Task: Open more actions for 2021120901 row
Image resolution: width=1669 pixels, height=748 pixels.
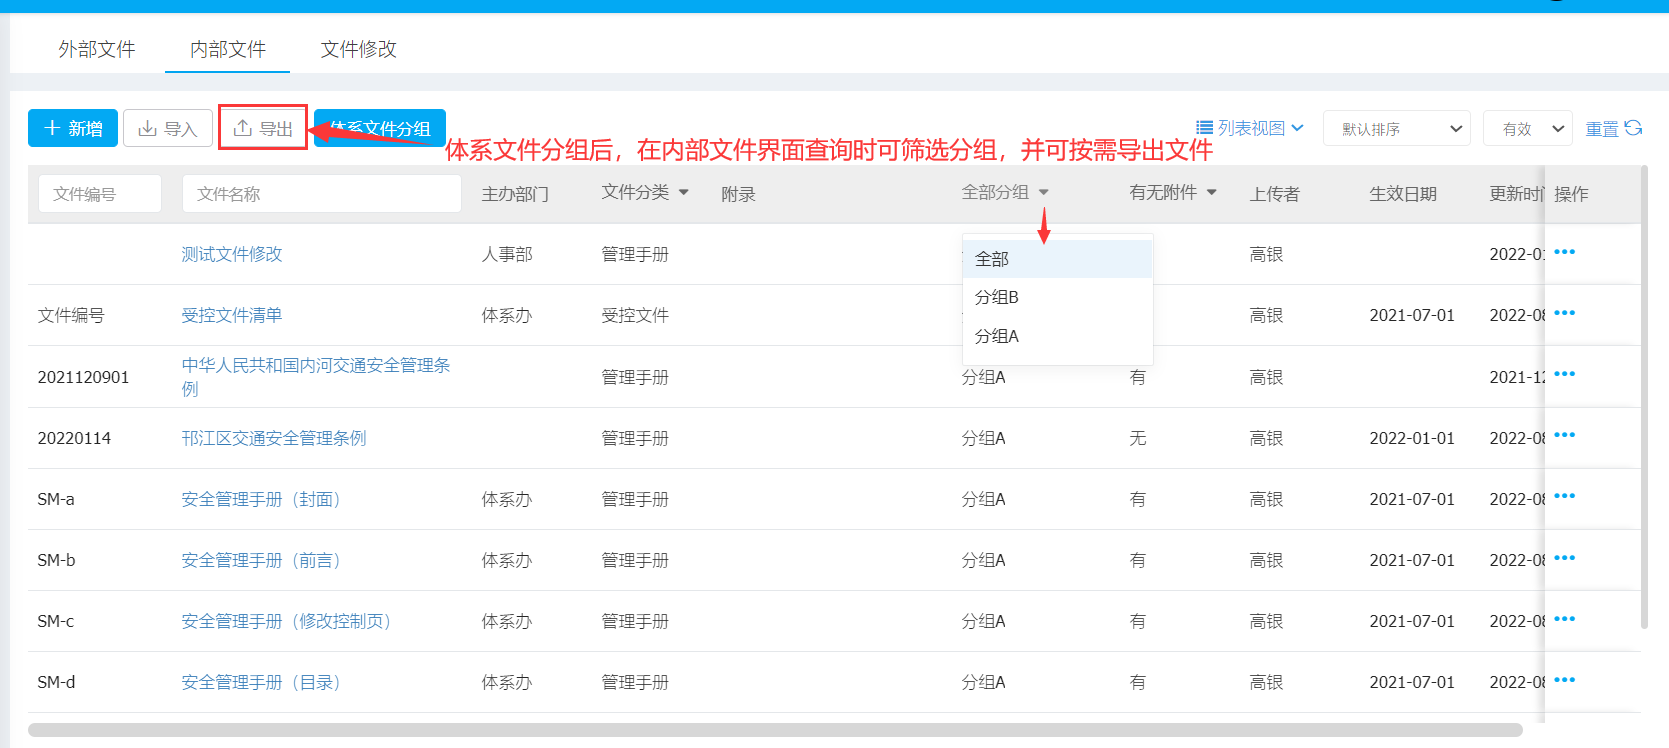Action: [x=1565, y=374]
